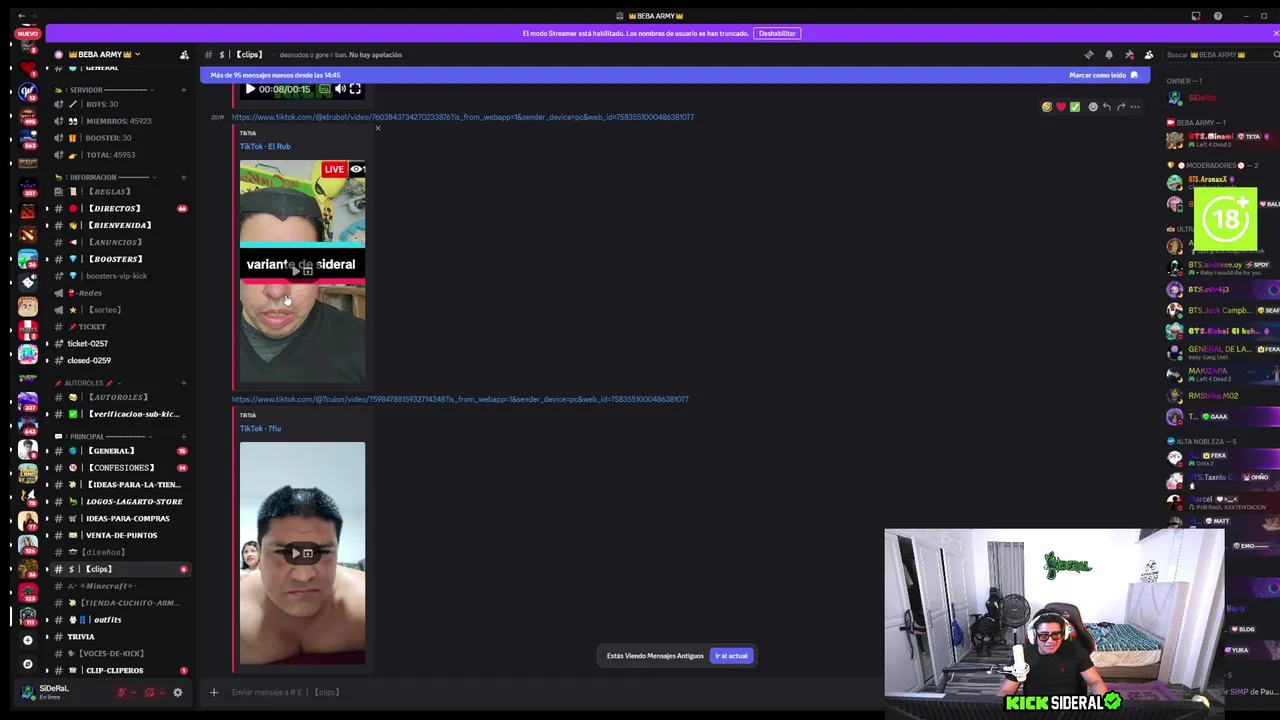React with the laughing emoji

[x=1047, y=107]
